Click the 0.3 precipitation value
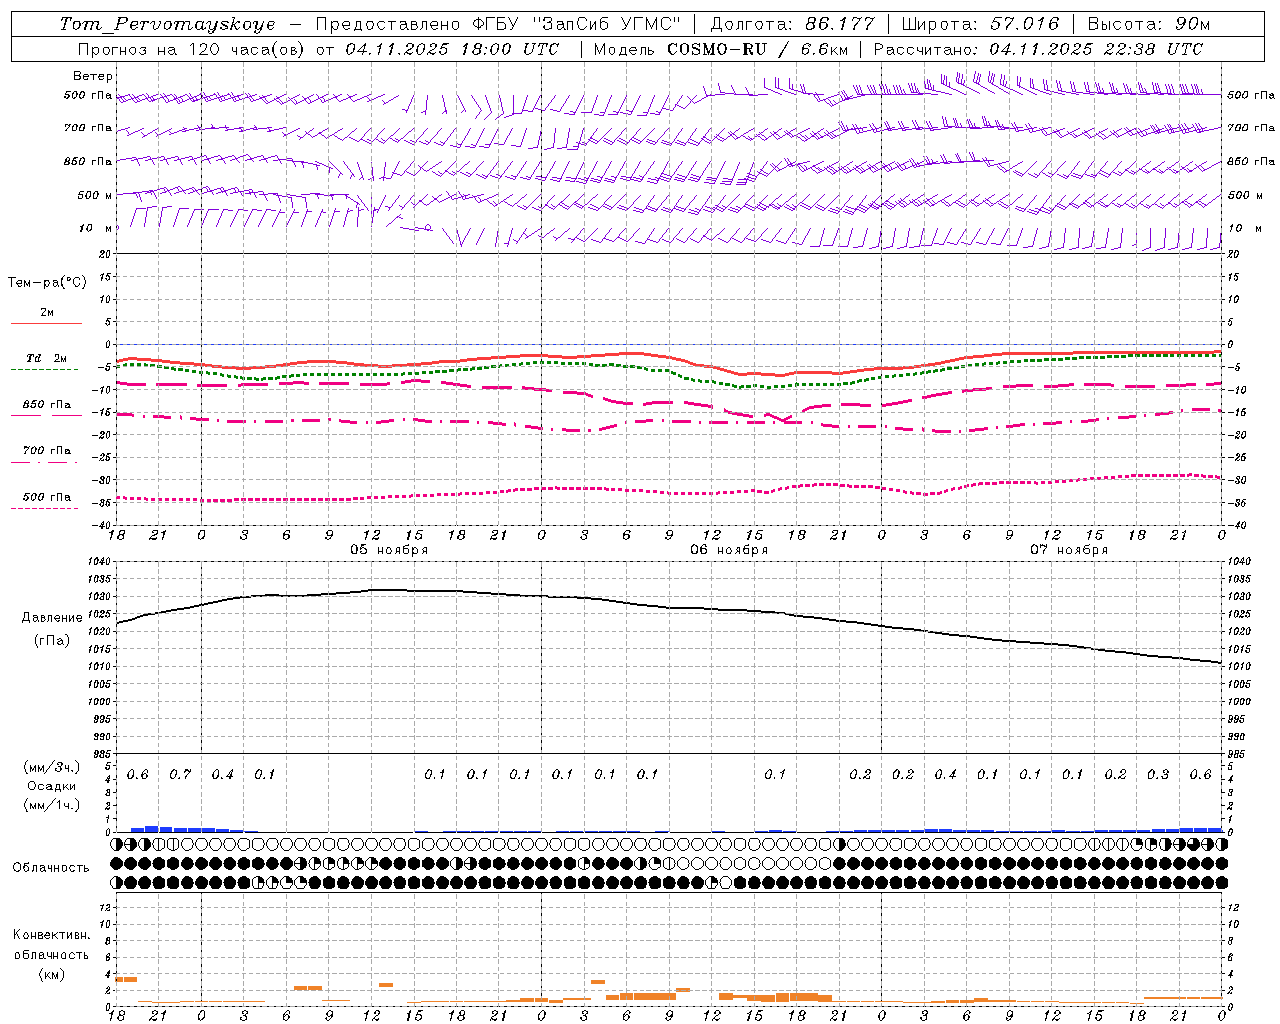The image size is (1280, 1024). [x=1158, y=775]
